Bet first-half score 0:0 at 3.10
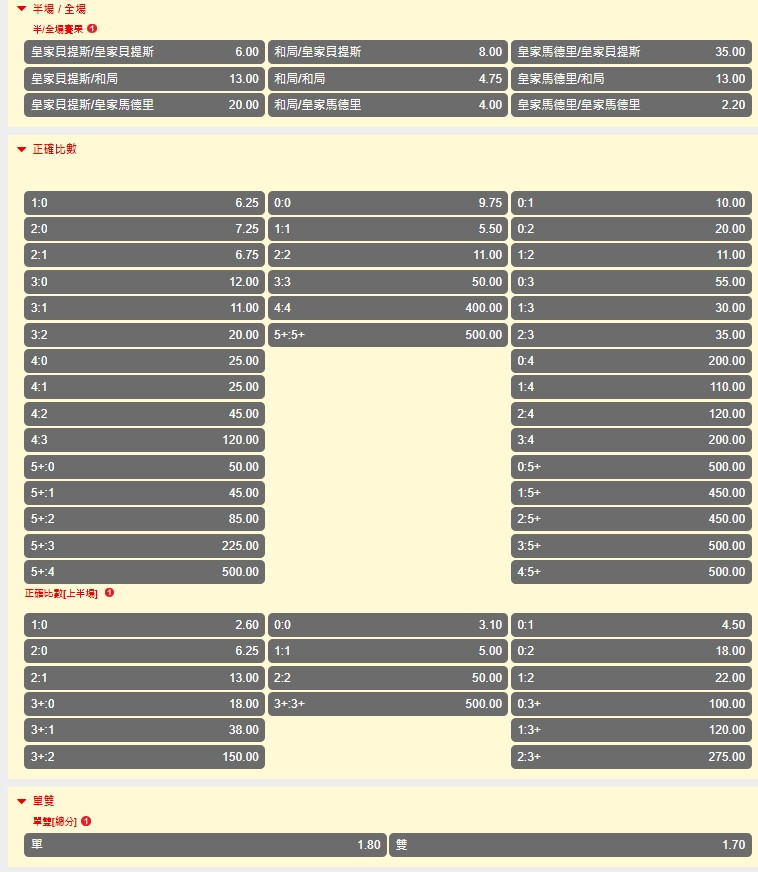 pos(388,625)
